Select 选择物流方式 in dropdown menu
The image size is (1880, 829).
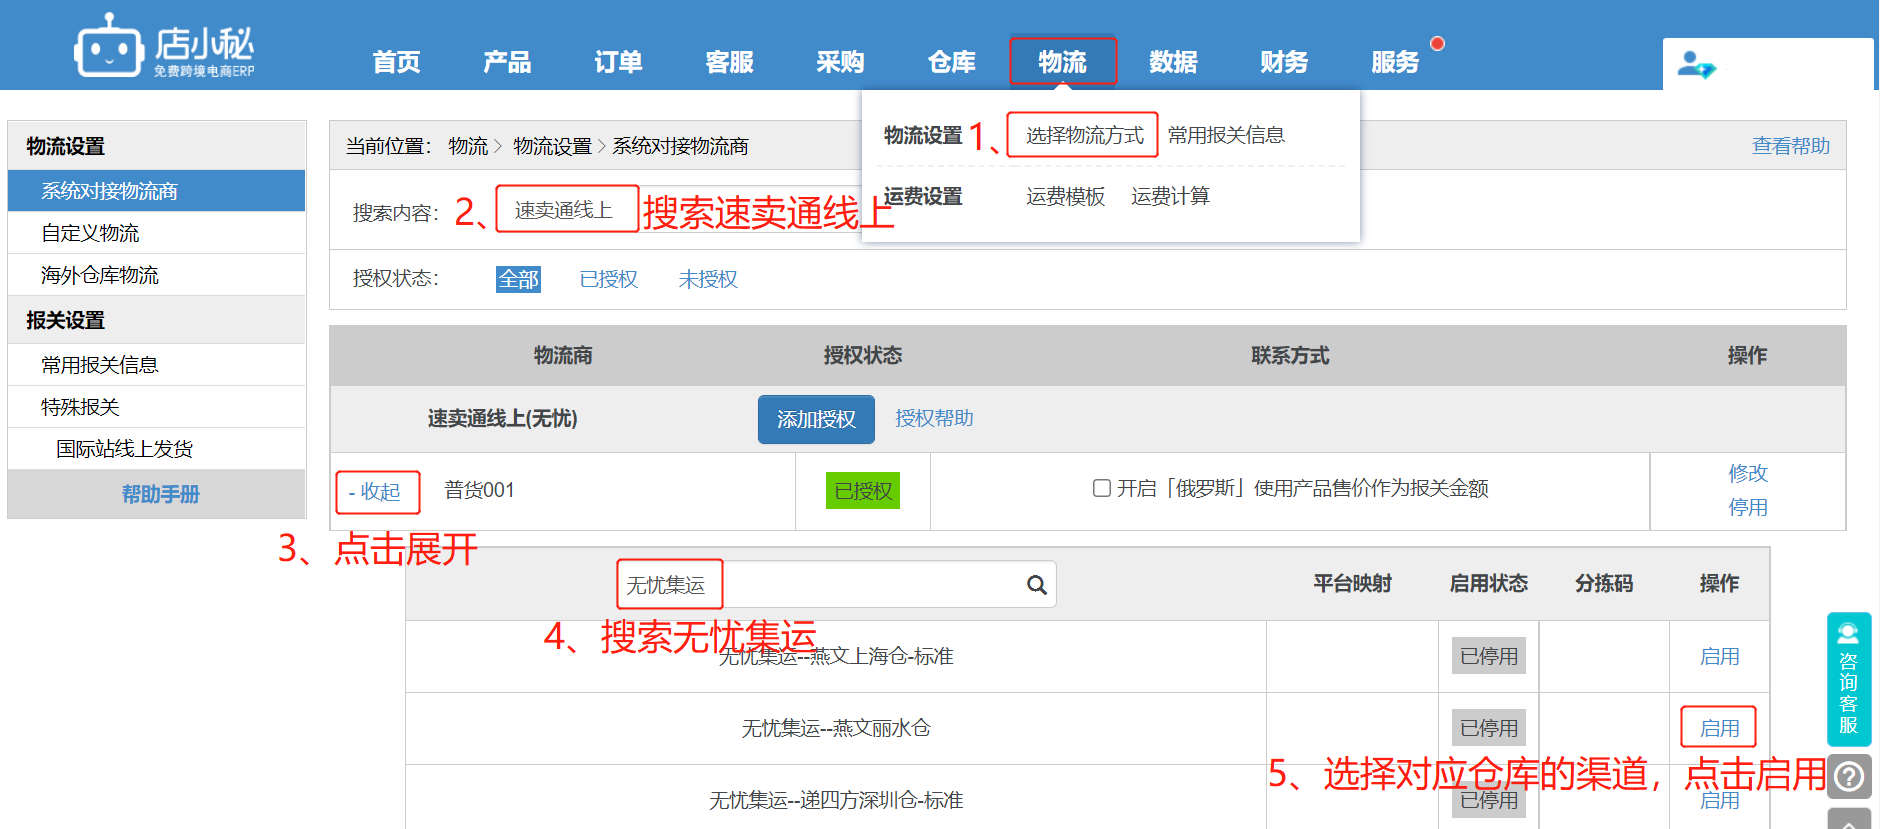pyautogui.click(x=1084, y=135)
